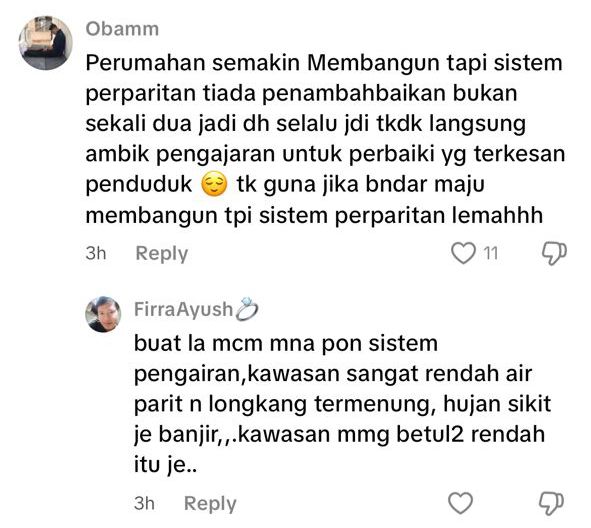Reply to FirraAyush's comment
This screenshot has width=591, height=528.
[210, 504]
